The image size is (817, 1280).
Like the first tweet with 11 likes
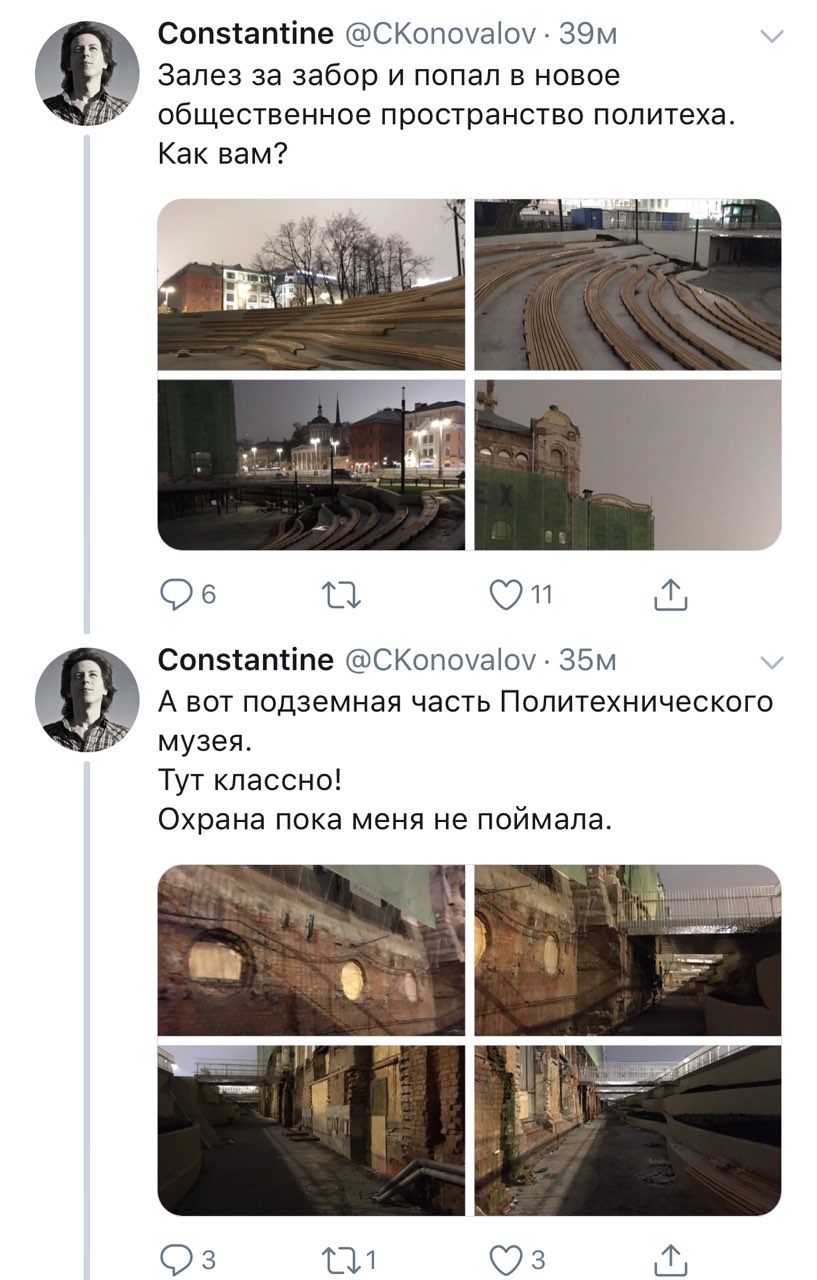point(506,596)
